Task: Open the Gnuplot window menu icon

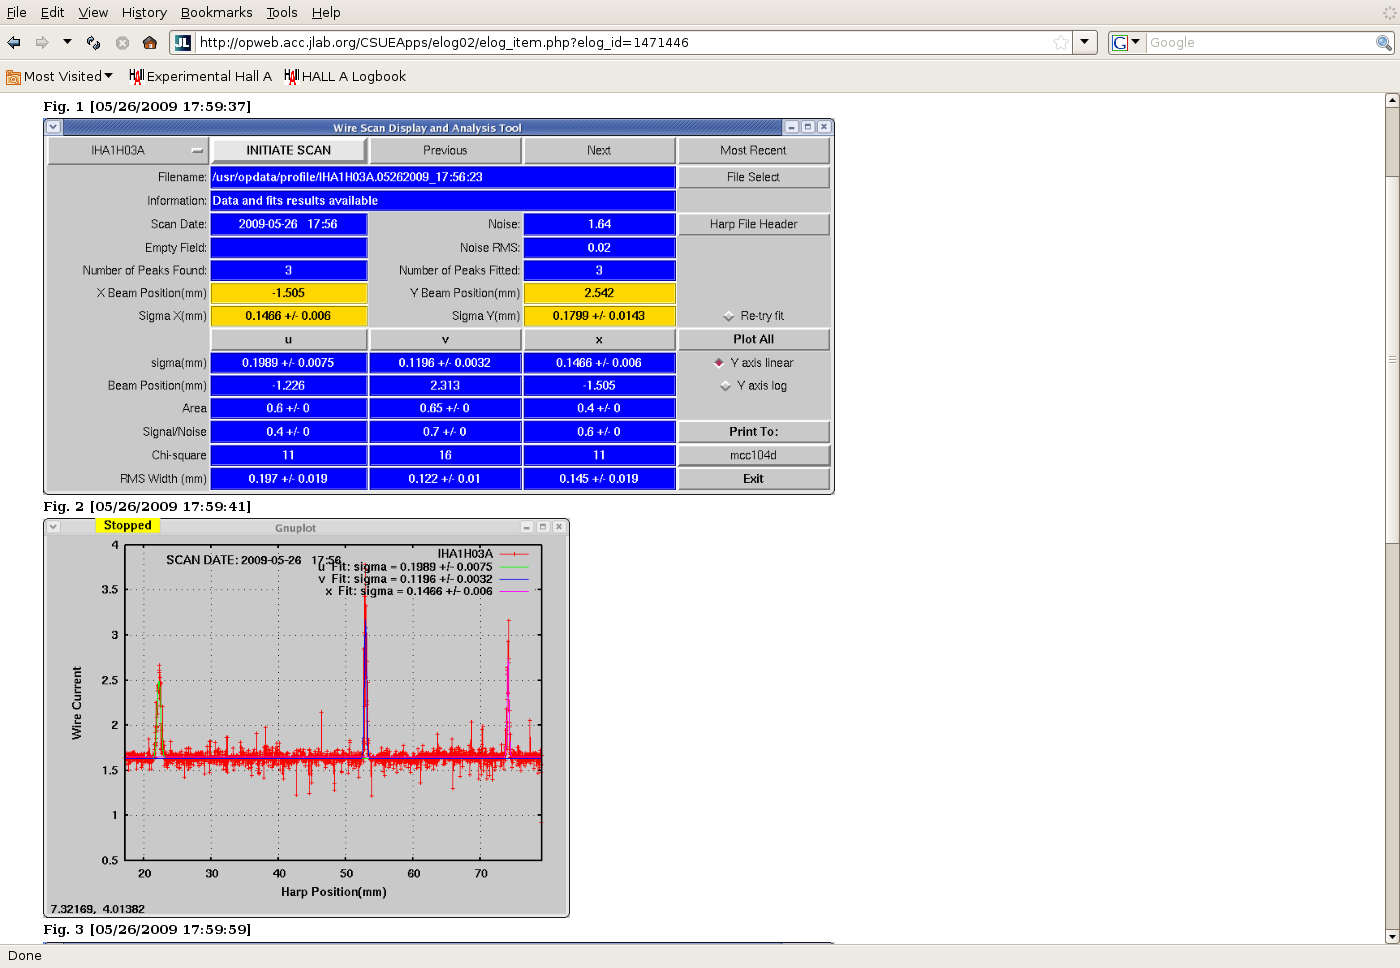Action: click(x=53, y=527)
